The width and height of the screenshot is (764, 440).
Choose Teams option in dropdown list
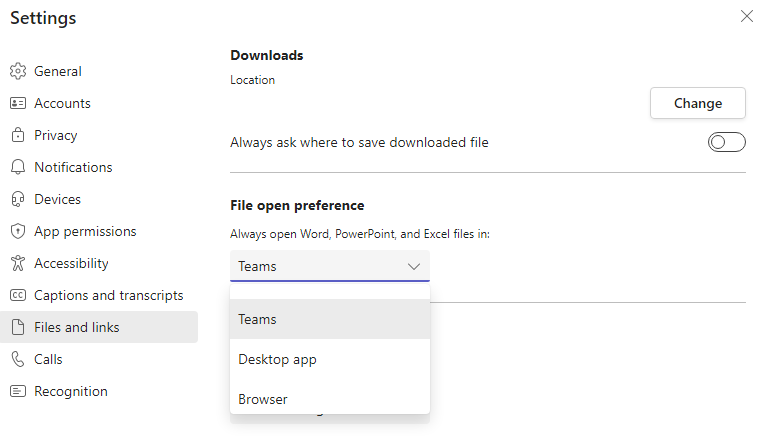coord(330,319)
